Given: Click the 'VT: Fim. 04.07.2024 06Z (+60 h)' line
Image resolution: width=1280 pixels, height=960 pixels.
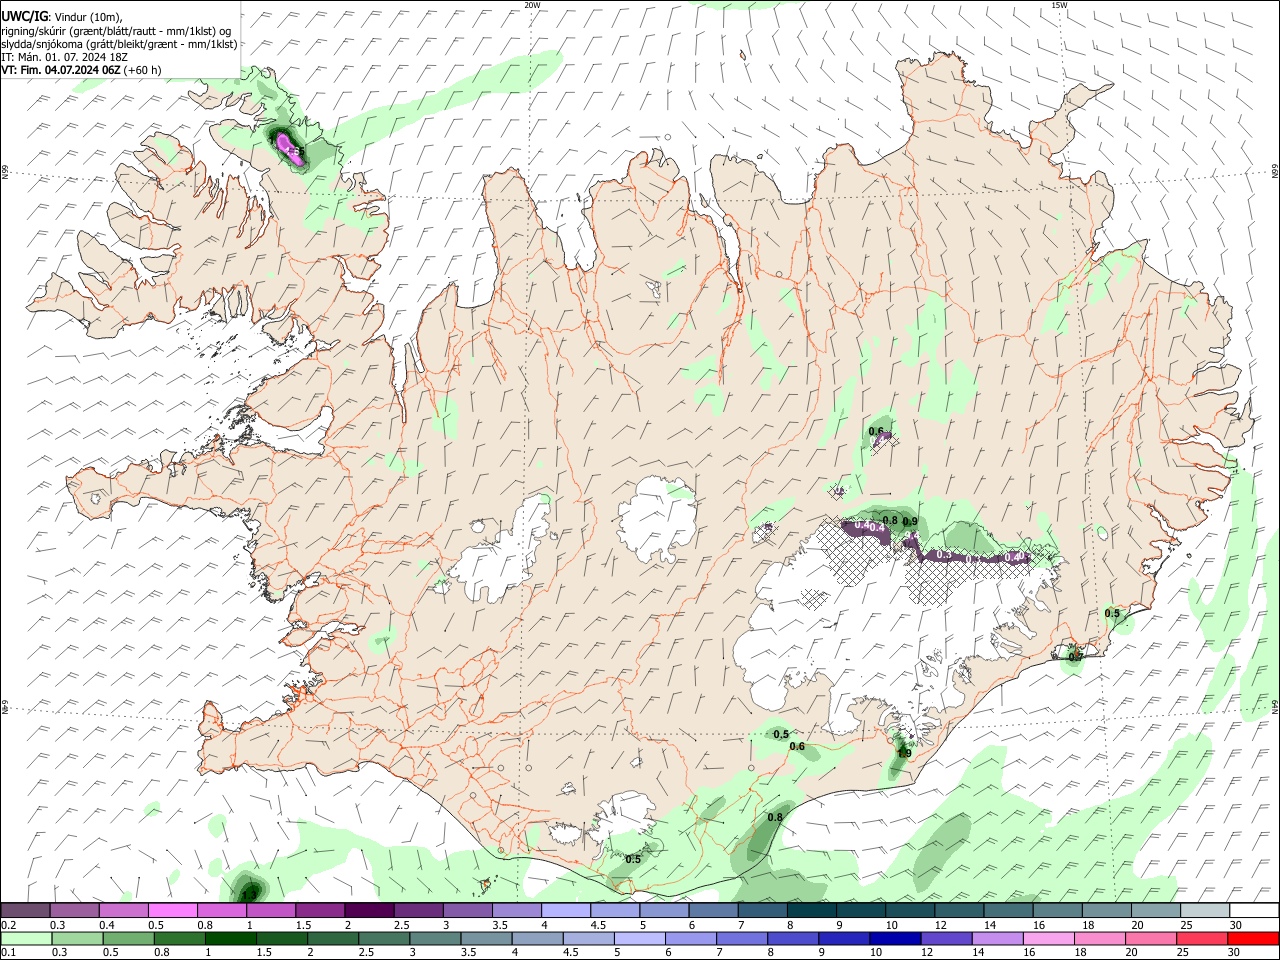Looking at the screenshot, I should (x=82, y=70).
